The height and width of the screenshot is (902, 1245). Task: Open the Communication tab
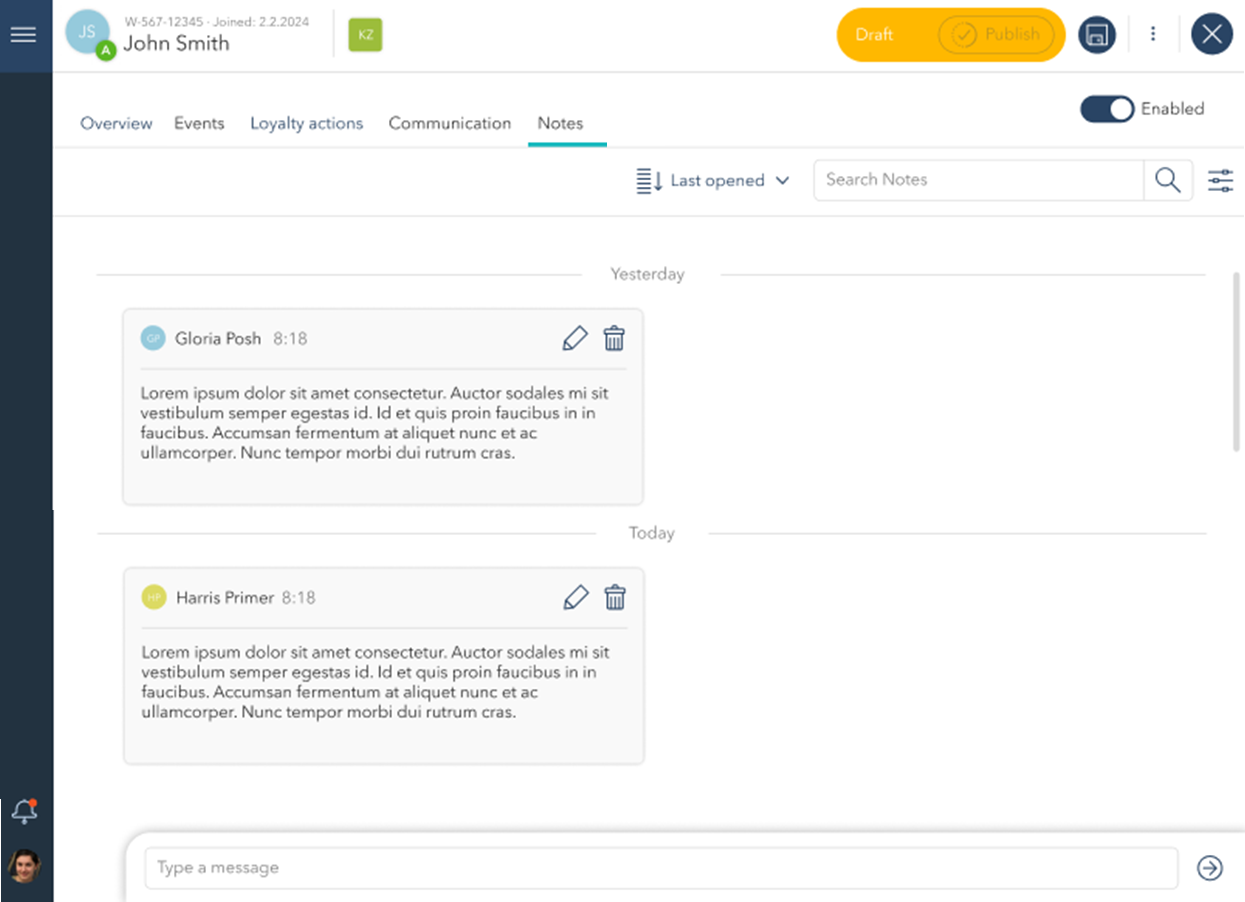pyautogui.click(x=450, y=124)
